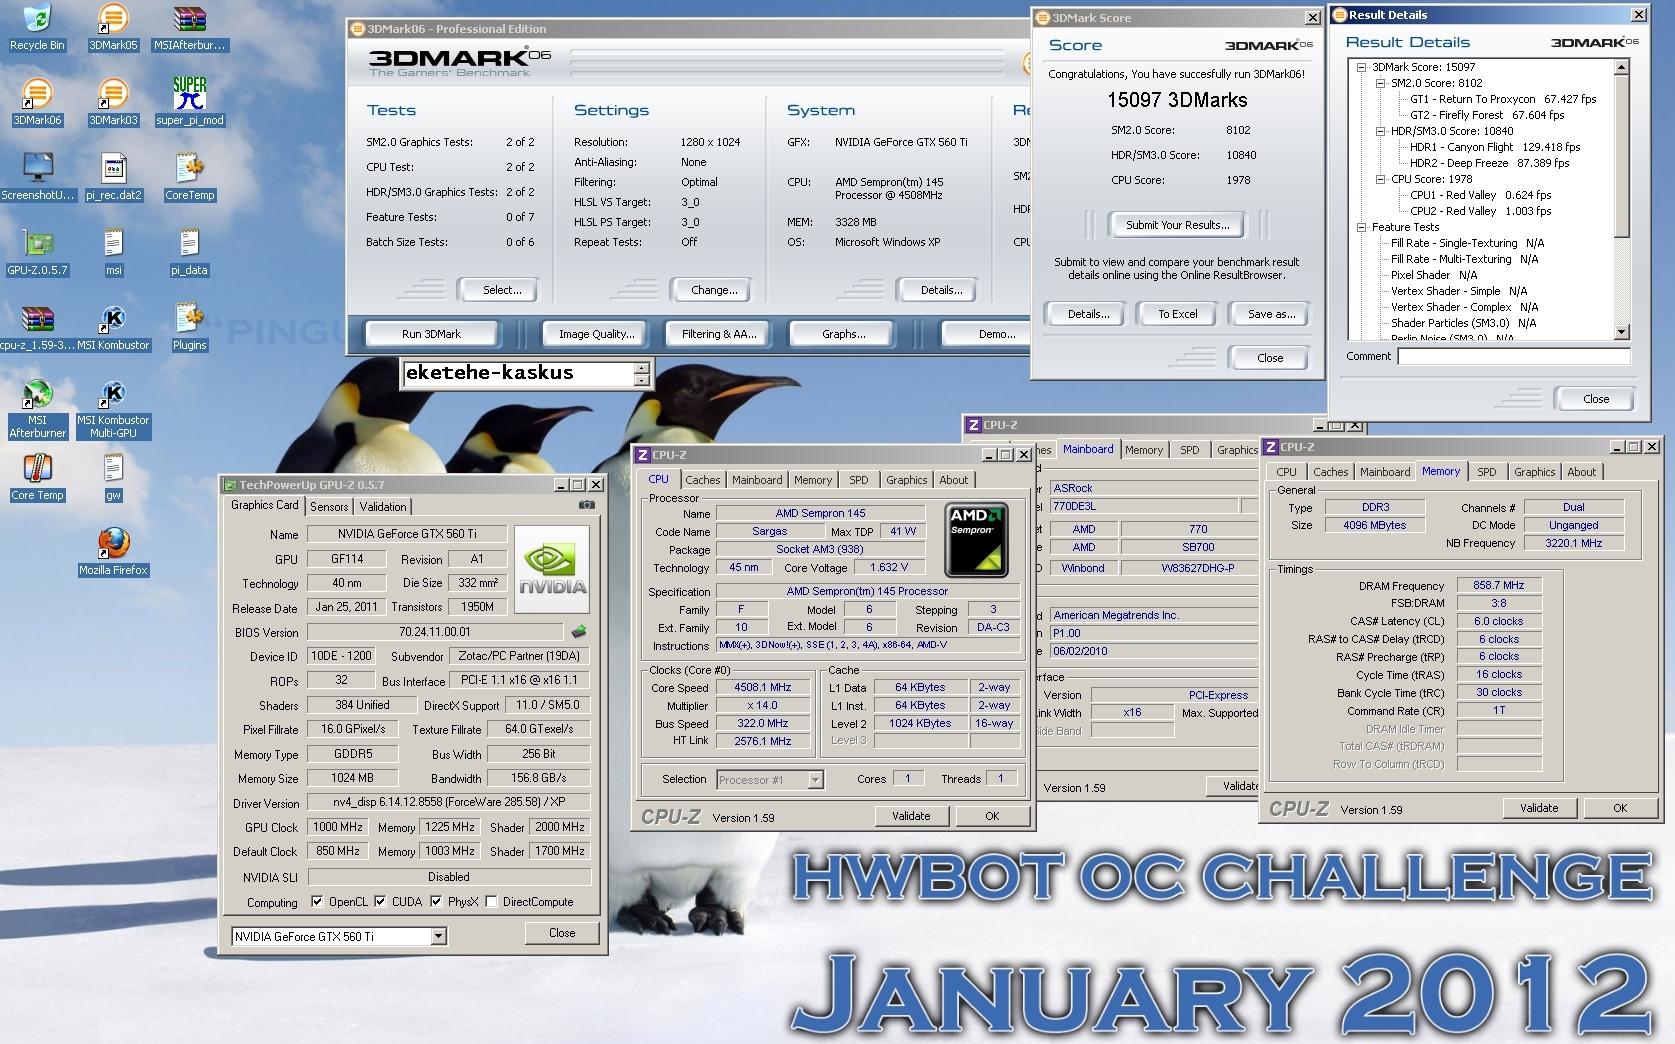This screenshot has height=1044, width=1675.
Task: Click the eketehe-kaskus box spinner arrows
Action: [642, 373]
